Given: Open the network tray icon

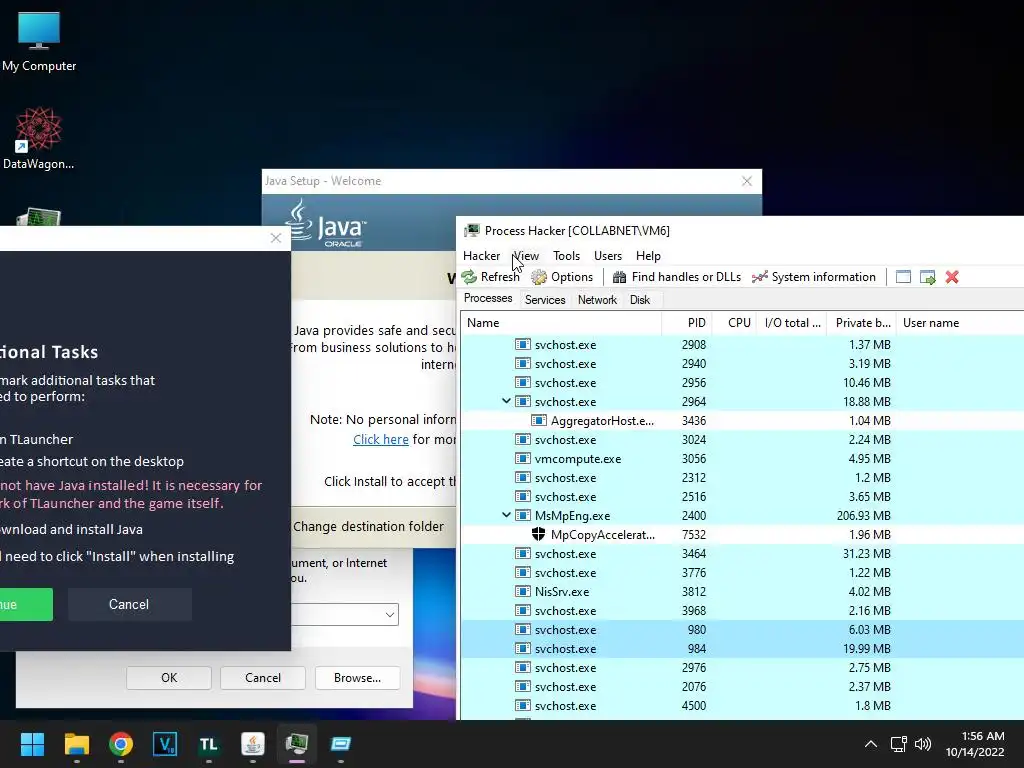Looking at the screenshot, I should tap(899, 744).
